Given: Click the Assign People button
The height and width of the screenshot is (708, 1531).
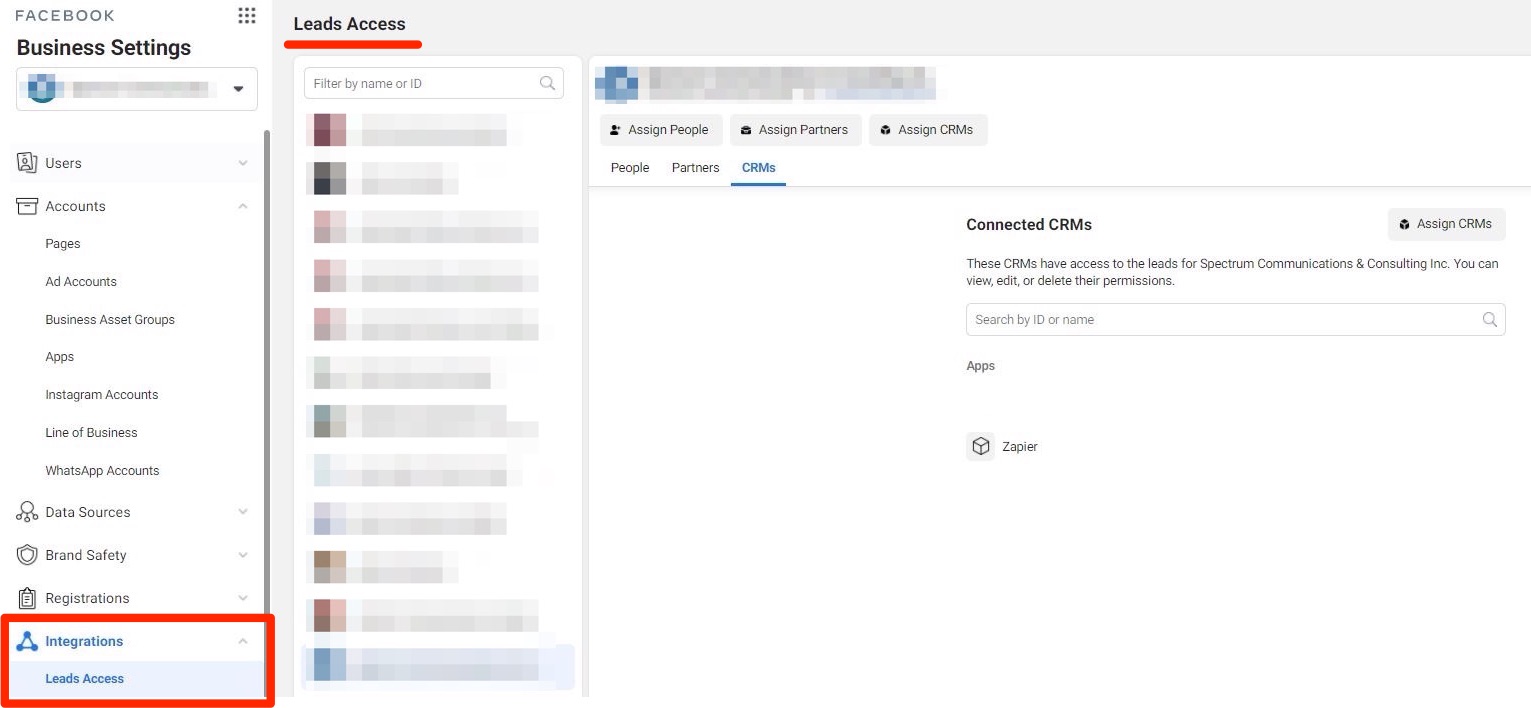Looking at the screenshot, I should coord(660,130).
